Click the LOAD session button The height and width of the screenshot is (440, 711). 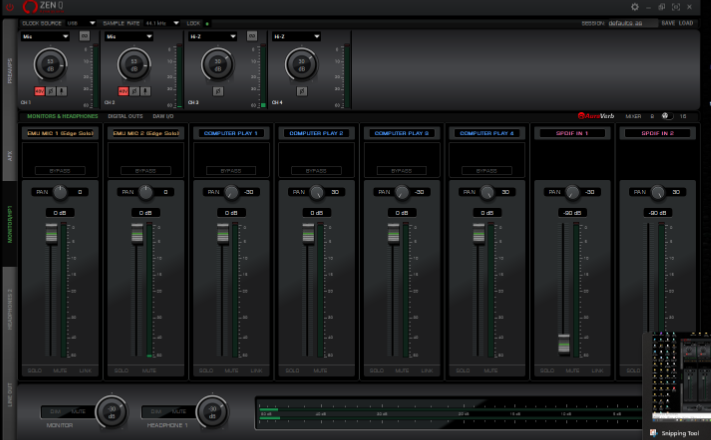point(686,23)
